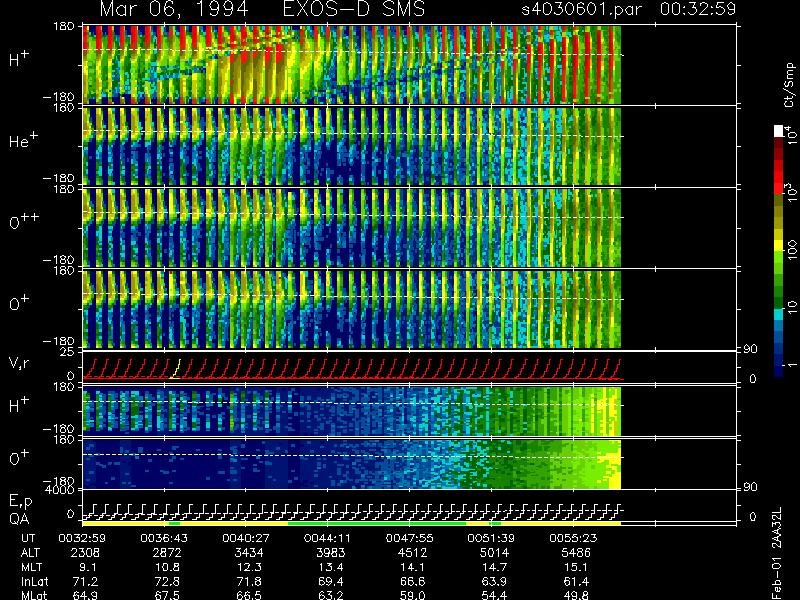The width and height of the screenshot is (800, 600).
Task: Select the 'UT' row header
Action: 28,538
